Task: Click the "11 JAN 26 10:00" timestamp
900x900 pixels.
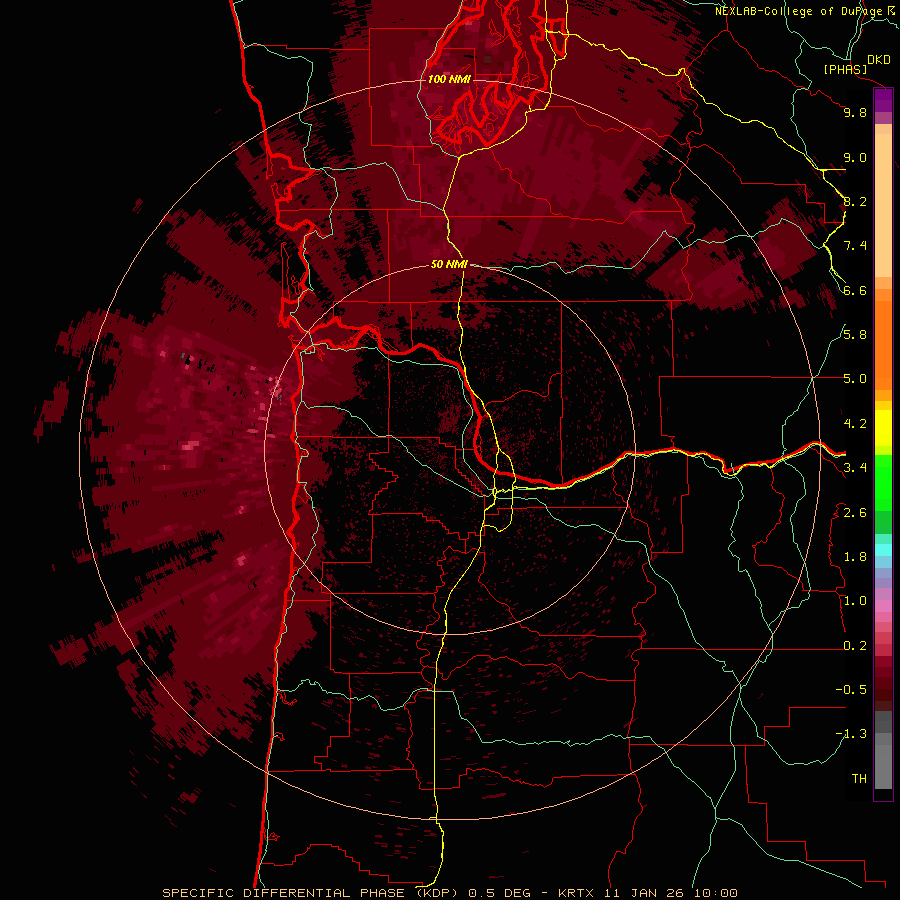Action: click(x=670, y=893)
